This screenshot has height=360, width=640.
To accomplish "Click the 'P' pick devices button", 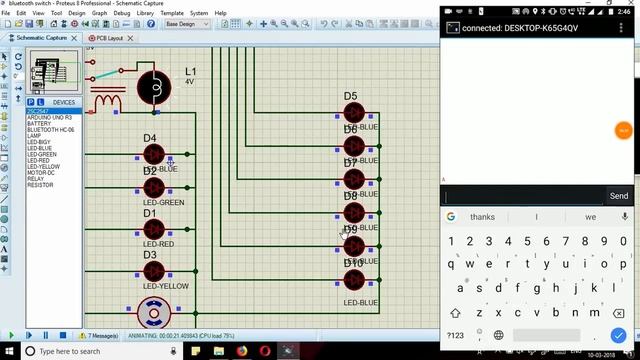I will pyautogui.click(x=31, y=102).
